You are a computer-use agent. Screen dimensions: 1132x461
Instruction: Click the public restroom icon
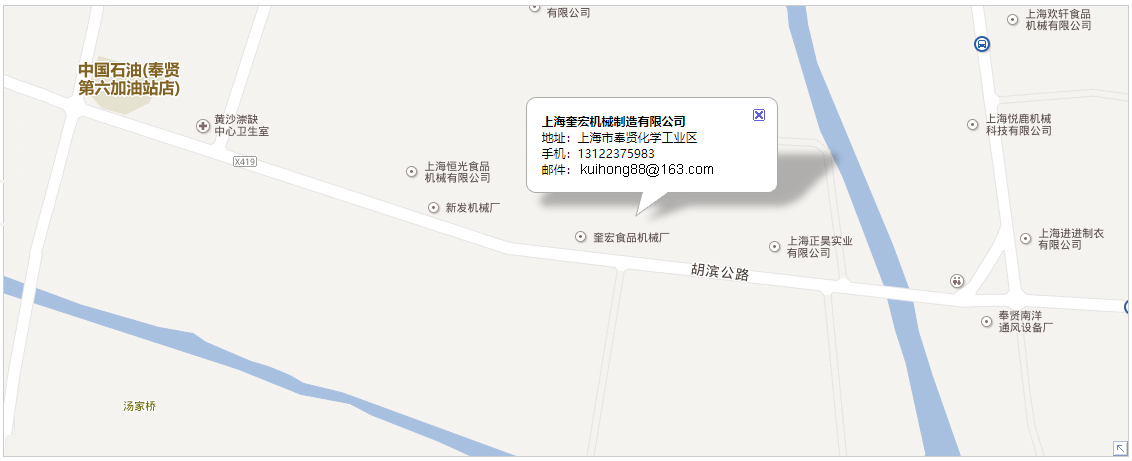tap(957, 281)
